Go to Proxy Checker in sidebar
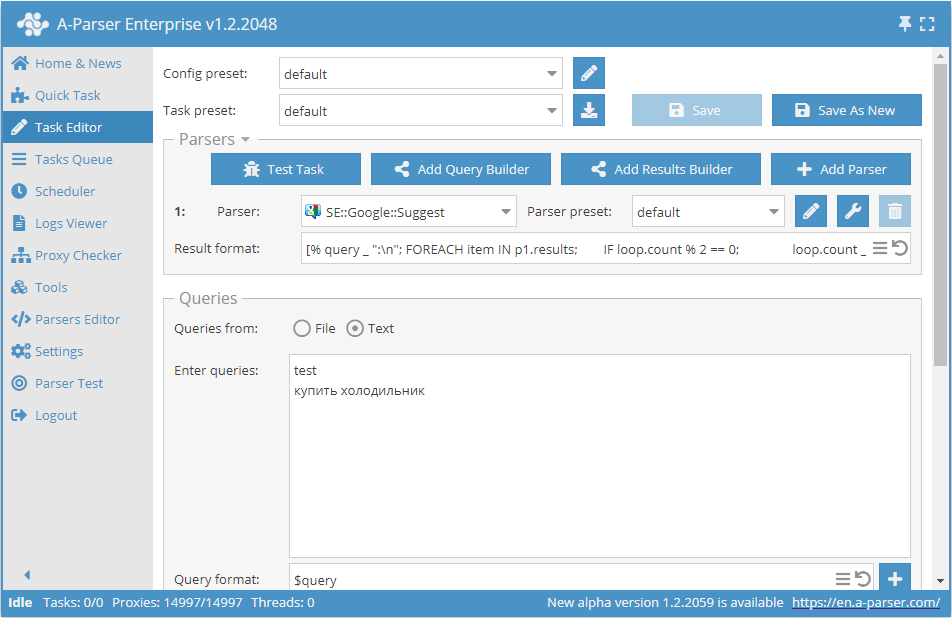The width and height of the screenshot is (952, 618). click(x=78, y=255)
